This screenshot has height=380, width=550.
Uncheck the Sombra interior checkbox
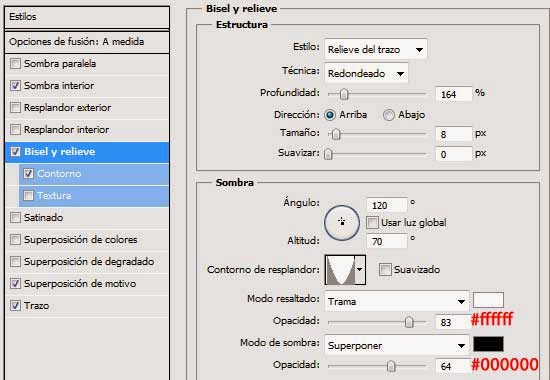(15, 86)
